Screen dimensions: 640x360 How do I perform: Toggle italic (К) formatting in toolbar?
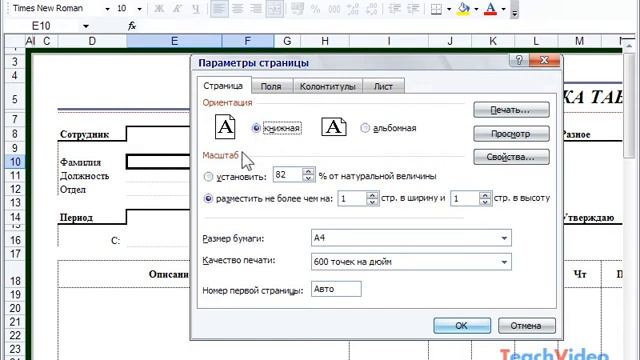(x=177, y=9)
